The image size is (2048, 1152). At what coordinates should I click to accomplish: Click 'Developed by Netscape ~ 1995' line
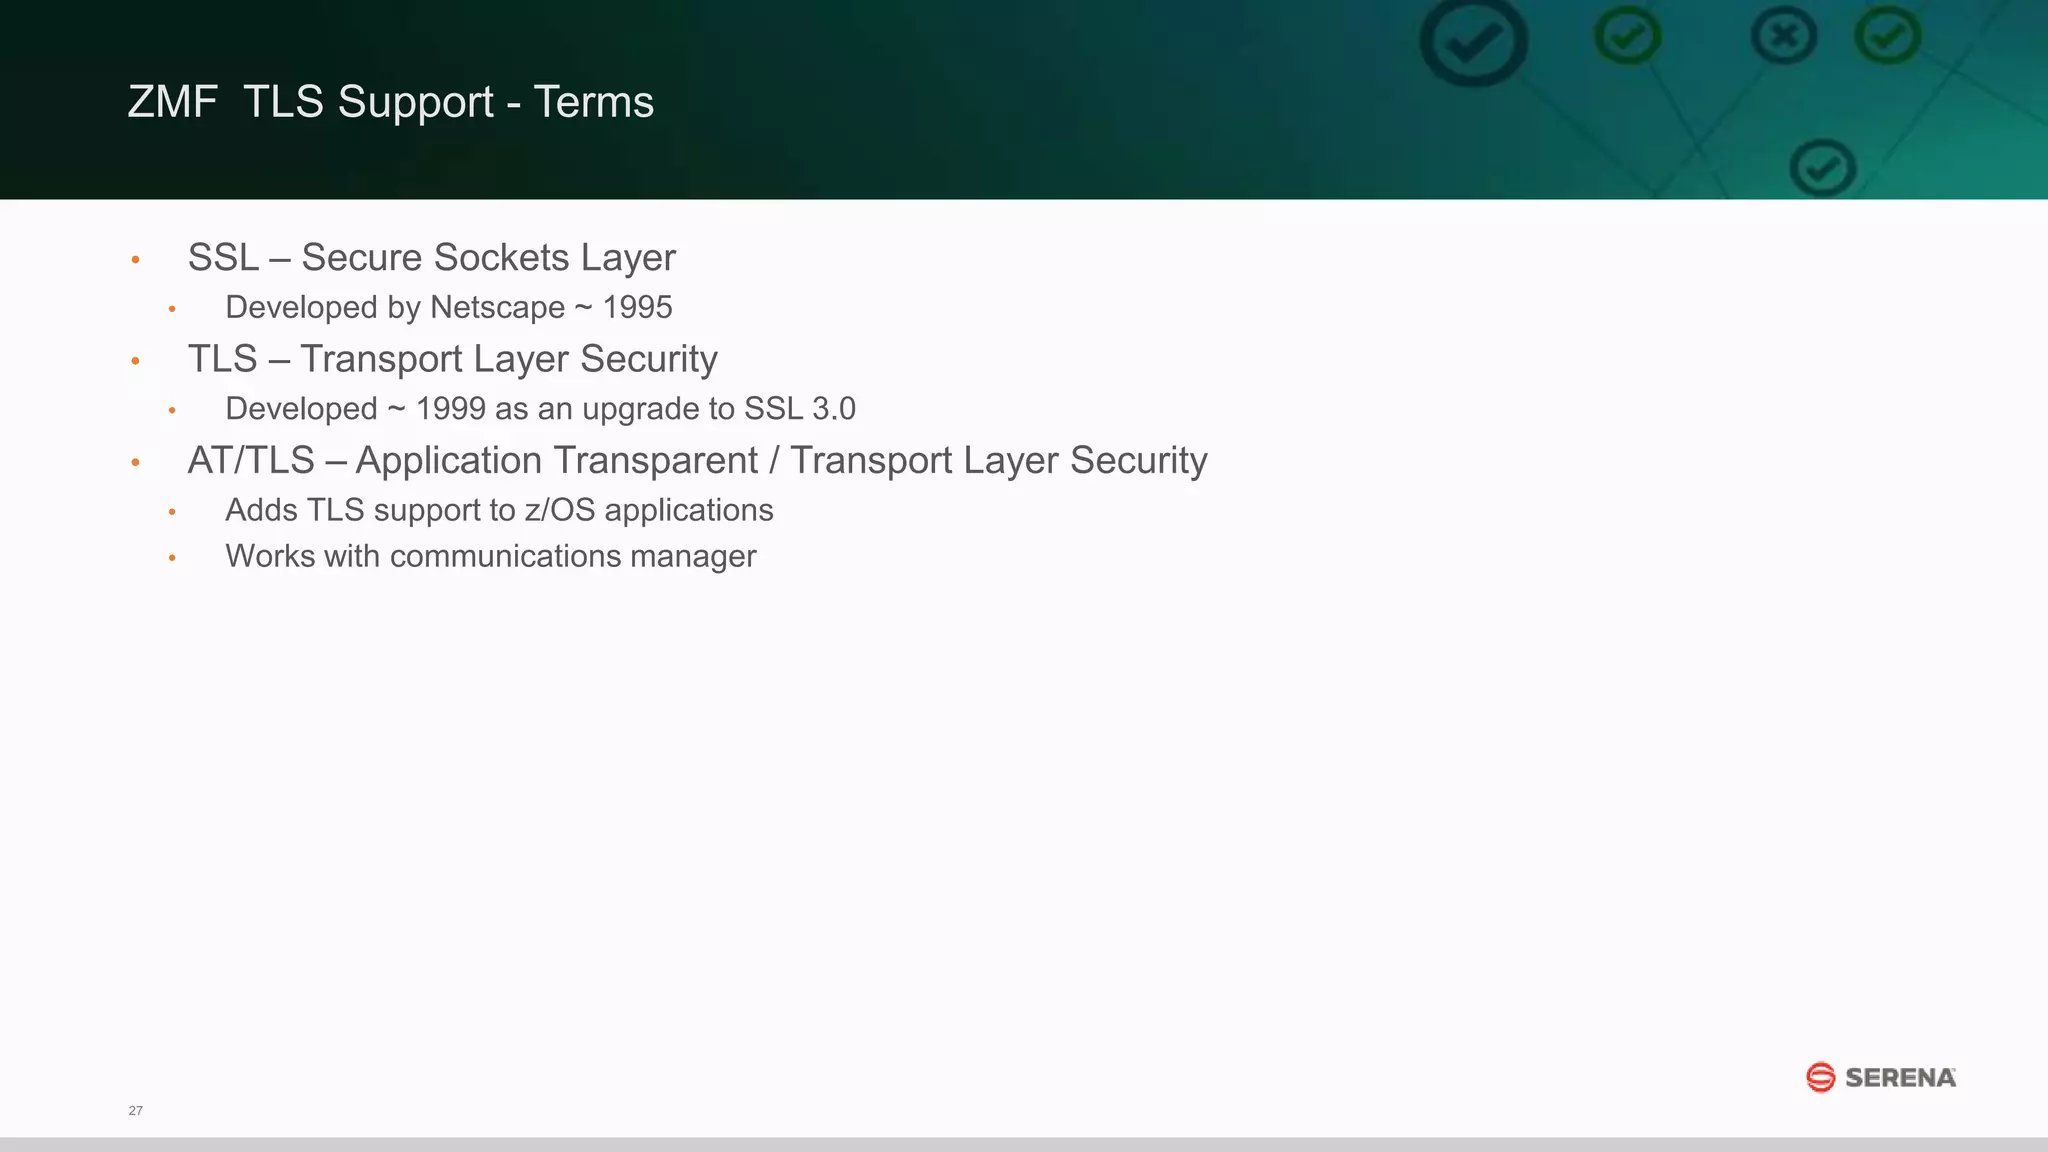(449, 308)
